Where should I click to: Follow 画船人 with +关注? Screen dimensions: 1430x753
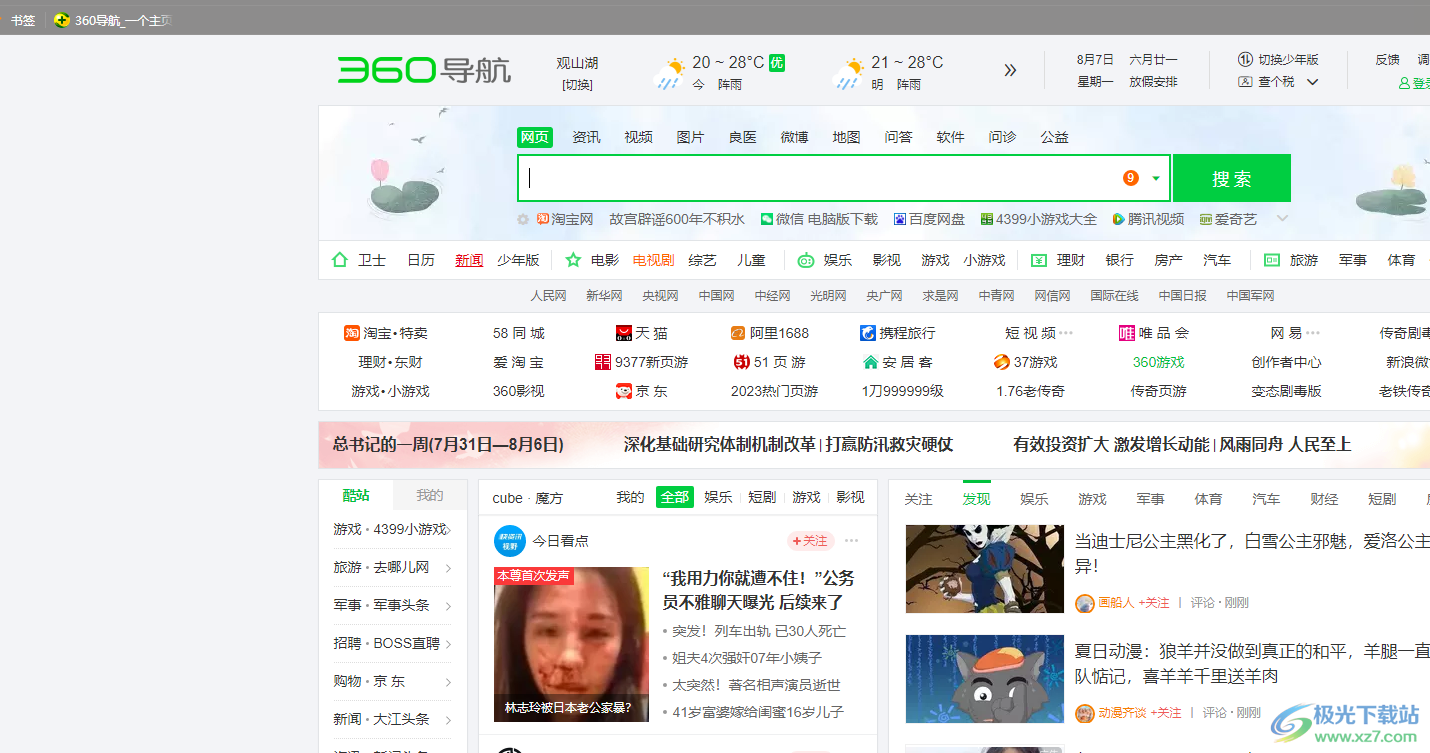pyautogui.click(x=1155, y=603)
